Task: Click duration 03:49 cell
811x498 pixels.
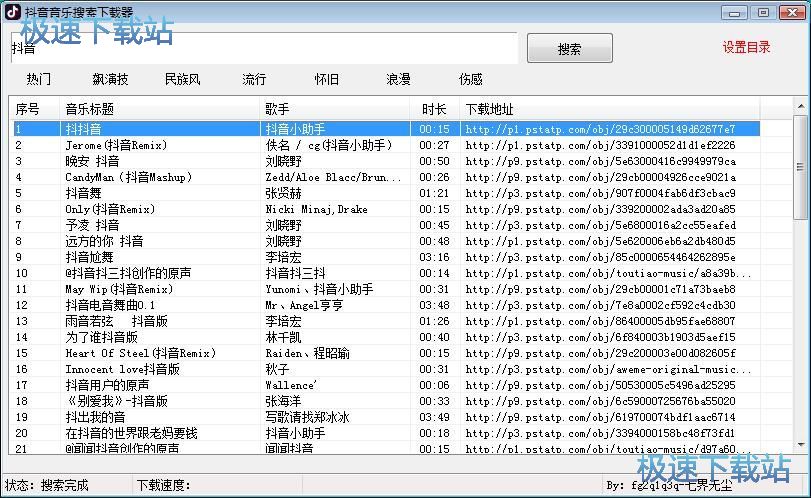Action: click(434, 417)
